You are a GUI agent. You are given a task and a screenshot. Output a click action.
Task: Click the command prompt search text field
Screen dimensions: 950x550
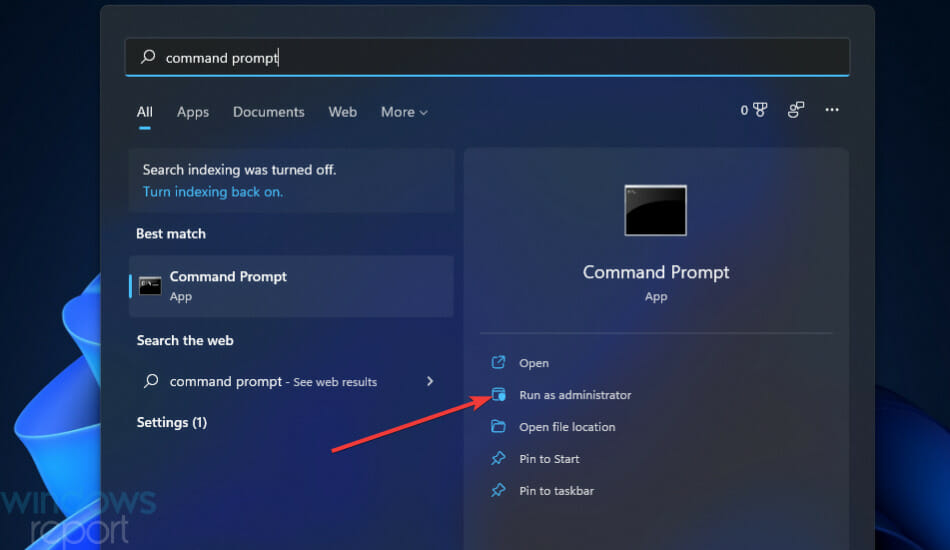tap(487, 58)
